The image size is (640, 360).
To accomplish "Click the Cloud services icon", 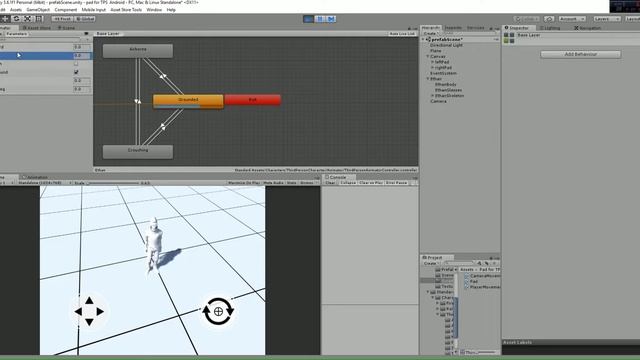I will click(x=549, y=19).
